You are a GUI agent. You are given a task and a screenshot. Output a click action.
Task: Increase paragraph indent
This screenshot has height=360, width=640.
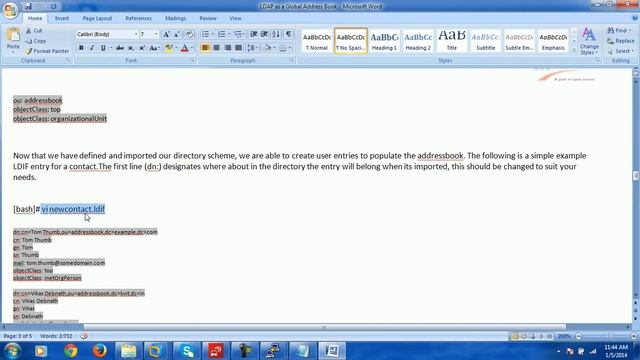[x=264, y=34]
